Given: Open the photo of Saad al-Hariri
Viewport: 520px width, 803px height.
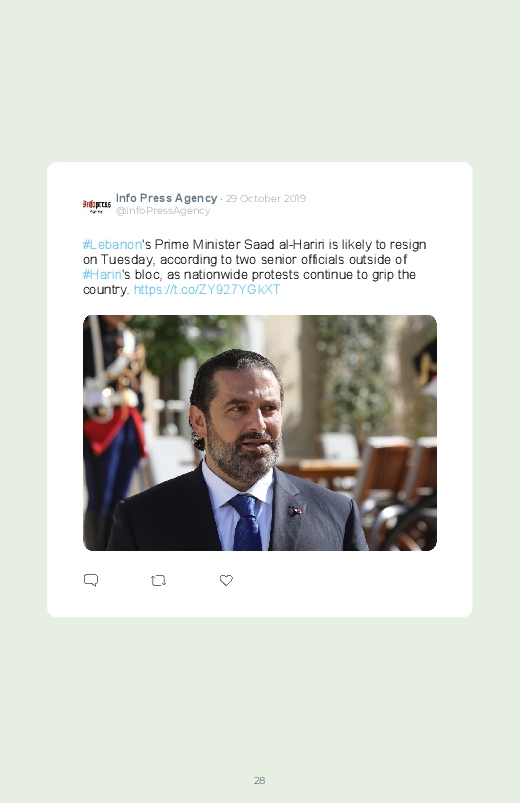Looking at the screenshot, I should pyautogui.click(x=260, y=433).
